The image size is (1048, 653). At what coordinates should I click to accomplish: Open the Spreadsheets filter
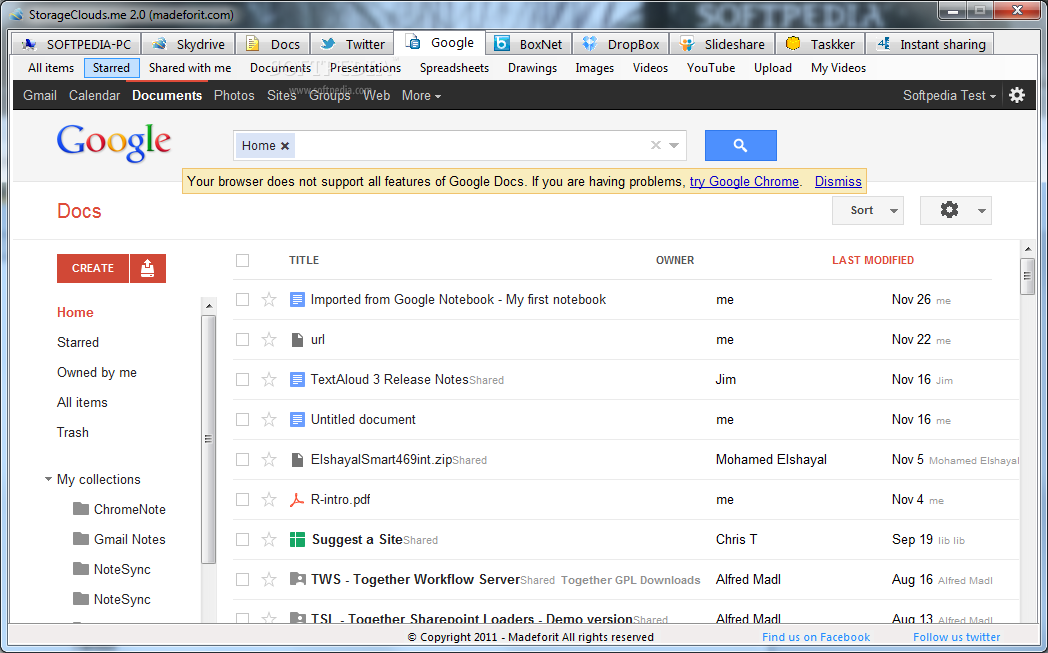(x=454, y=68)
